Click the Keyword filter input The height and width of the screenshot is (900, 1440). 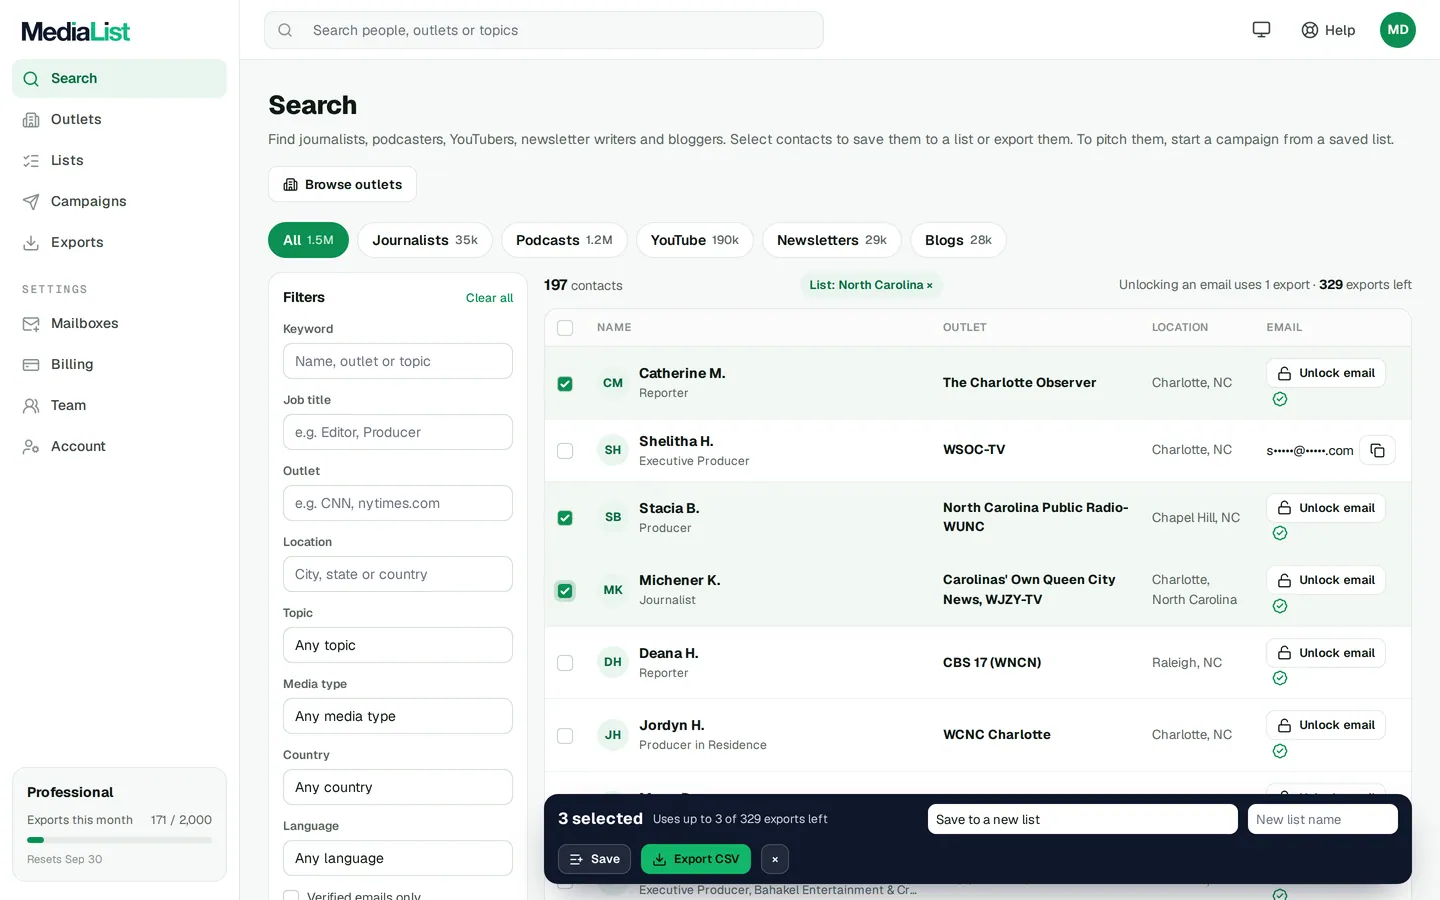(398, 361)
